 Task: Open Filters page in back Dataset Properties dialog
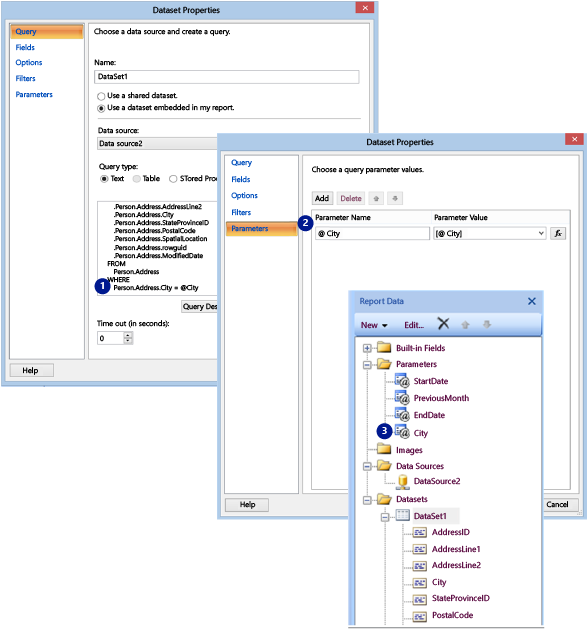[x=26, y=78]
